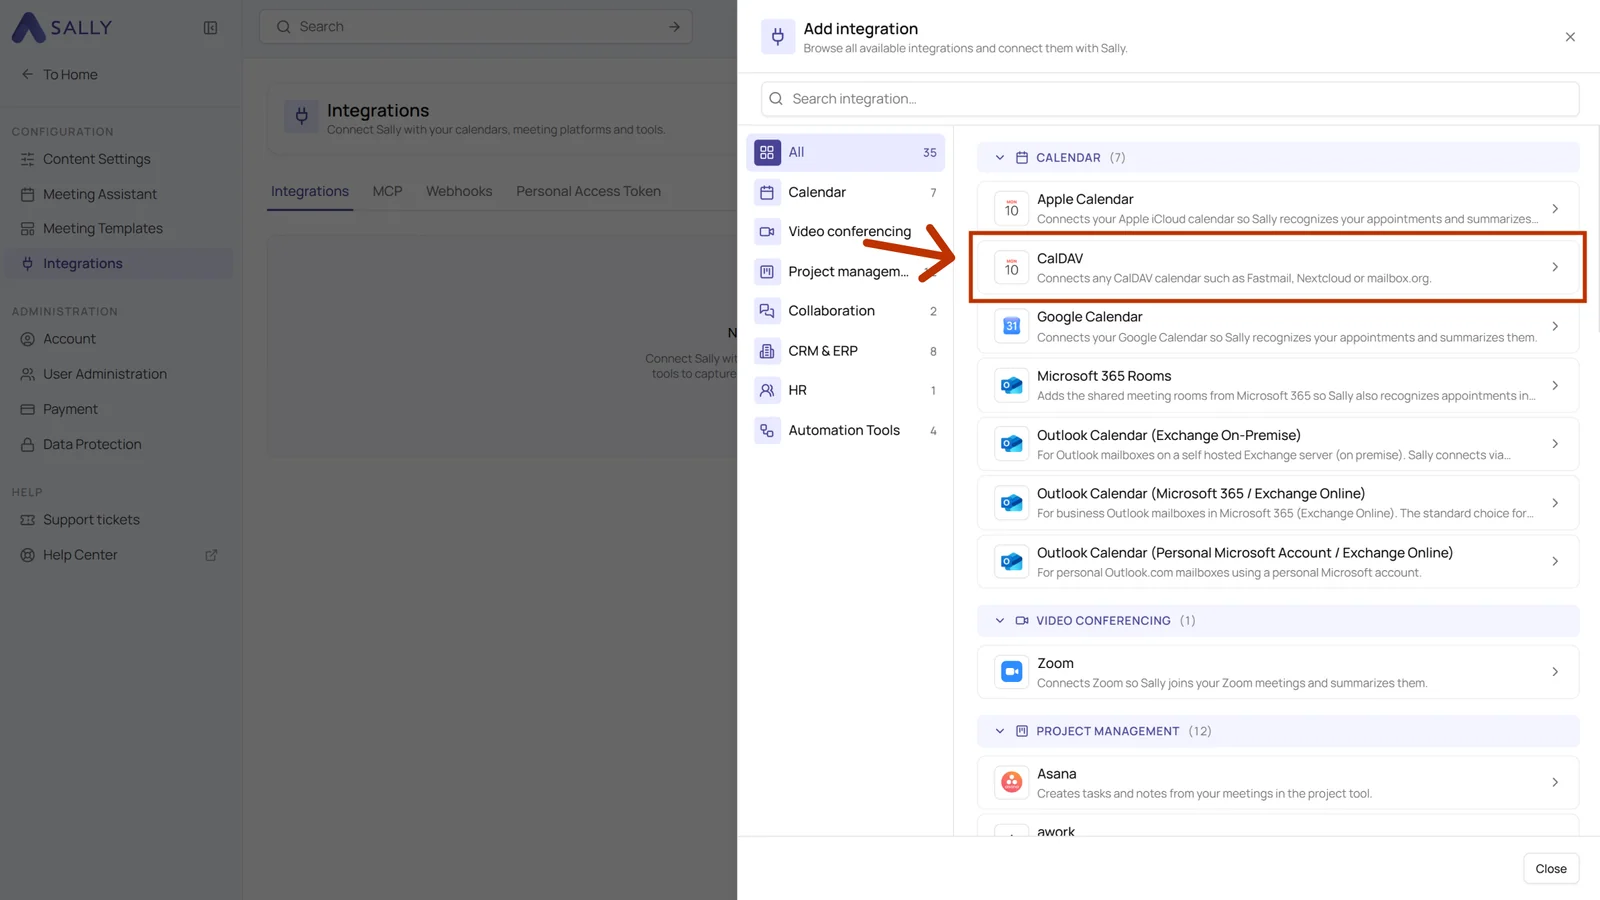
Task: Open CalDAV integration via its chevron
Action: pyautogui.click(x=1555, y=267)
